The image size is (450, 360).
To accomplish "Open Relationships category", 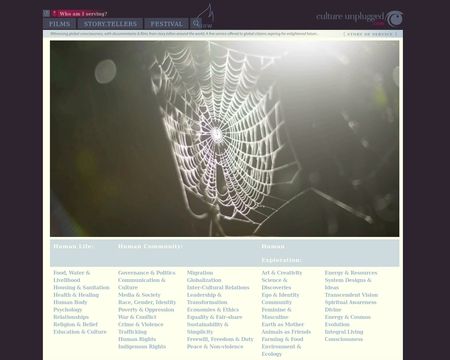I will (71, 317).
